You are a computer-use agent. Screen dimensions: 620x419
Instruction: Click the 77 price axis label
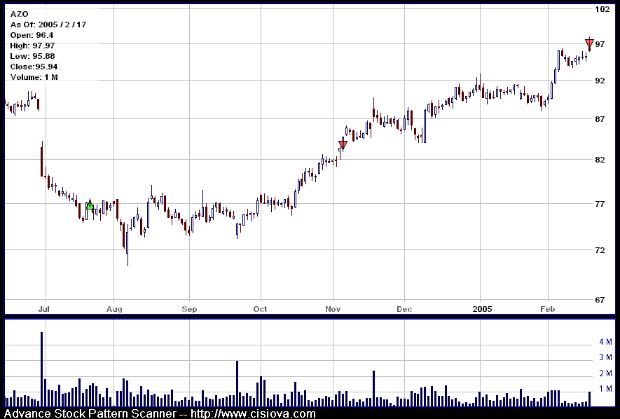(x=600, y=204)
